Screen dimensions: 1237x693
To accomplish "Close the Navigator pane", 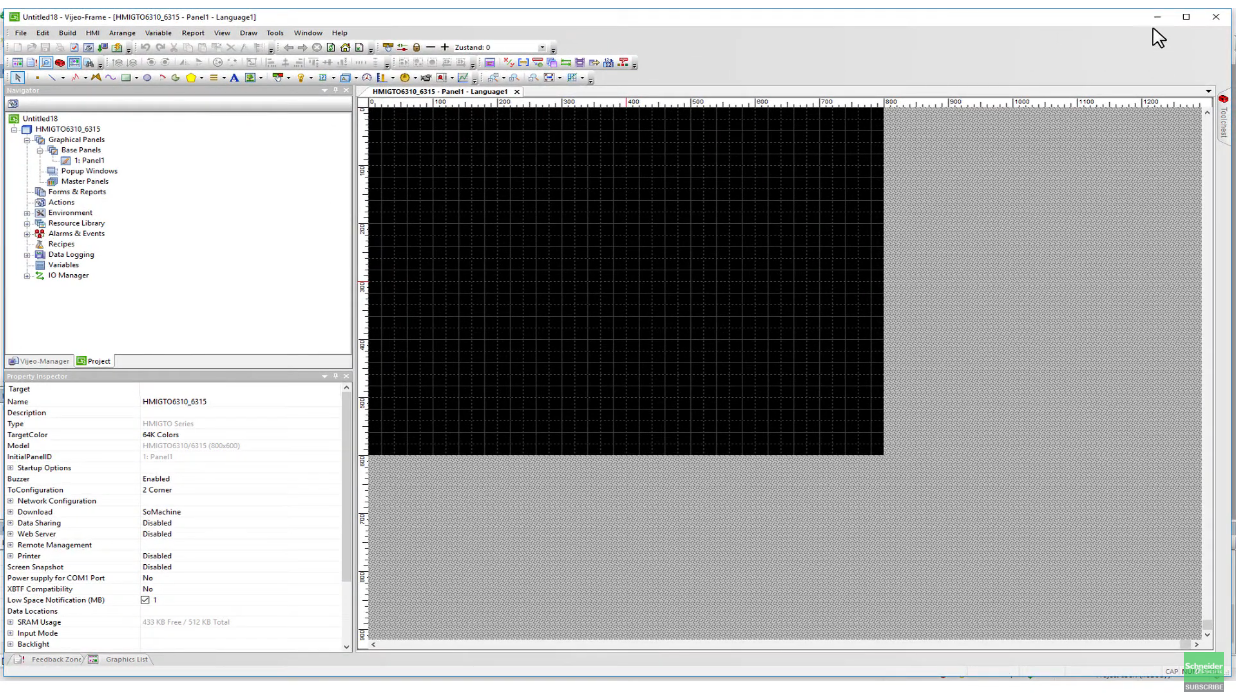I will tap(346, 90).
